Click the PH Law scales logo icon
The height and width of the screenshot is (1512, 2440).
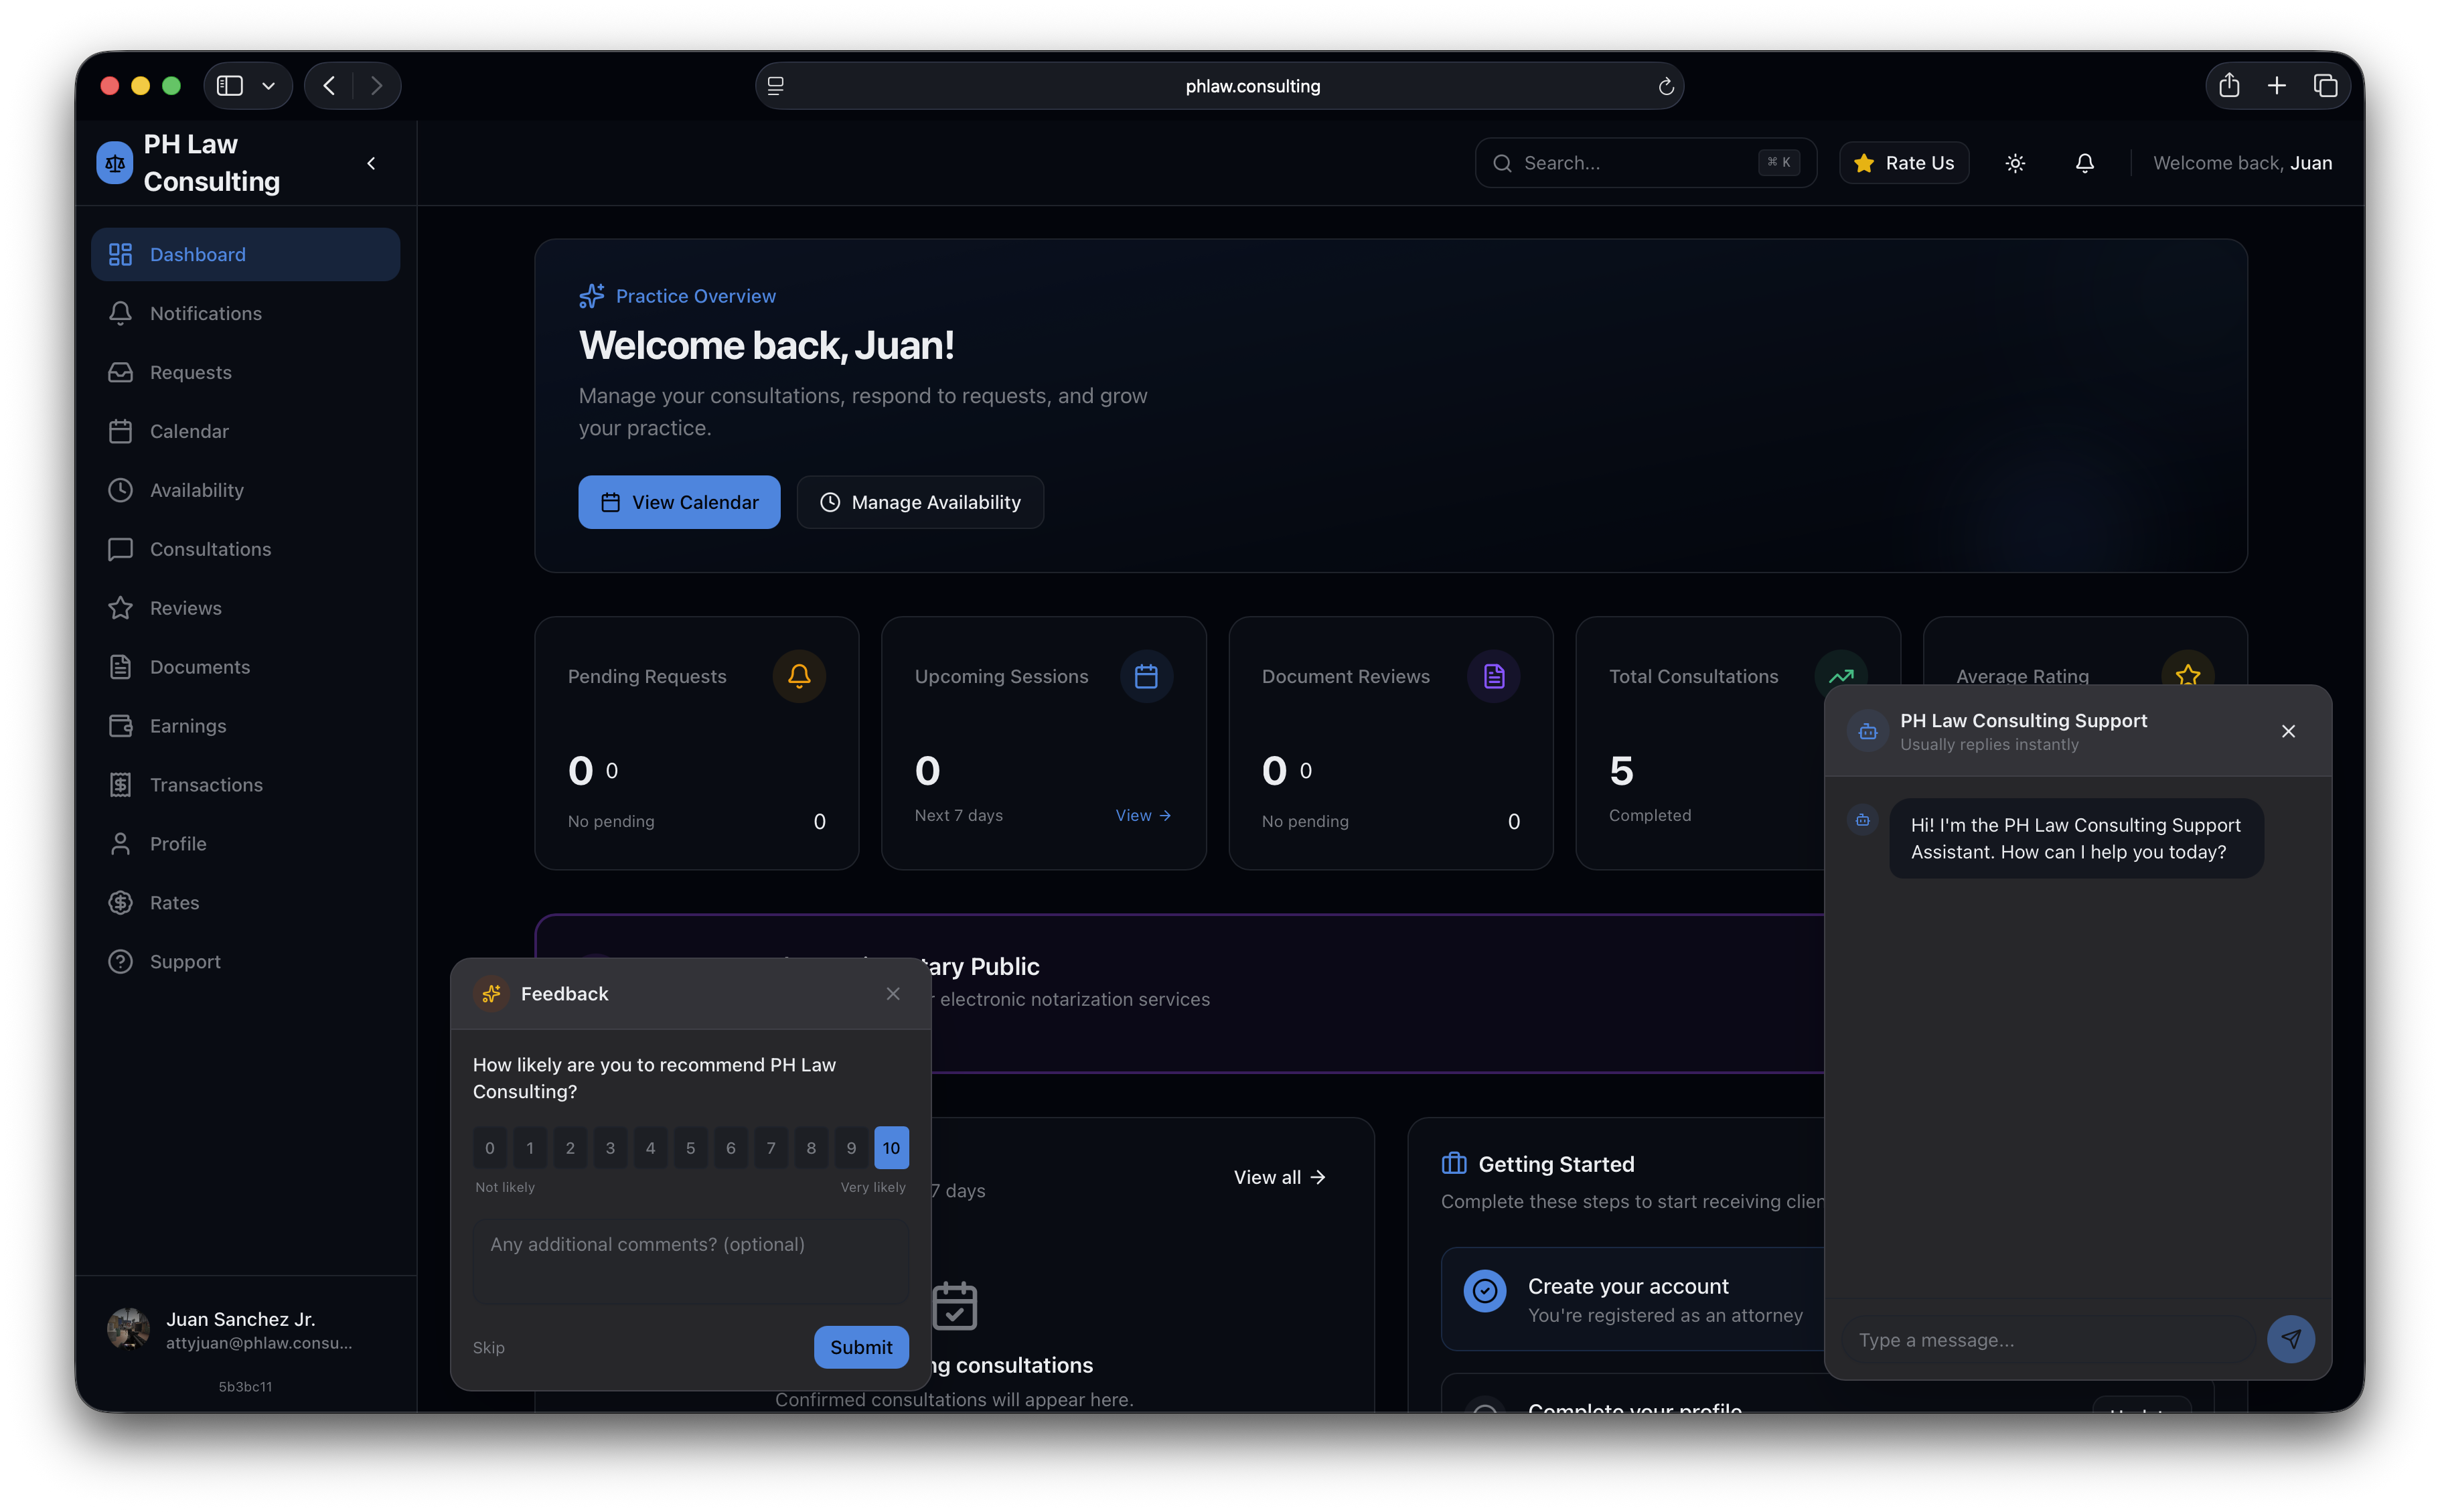[115, 163]
